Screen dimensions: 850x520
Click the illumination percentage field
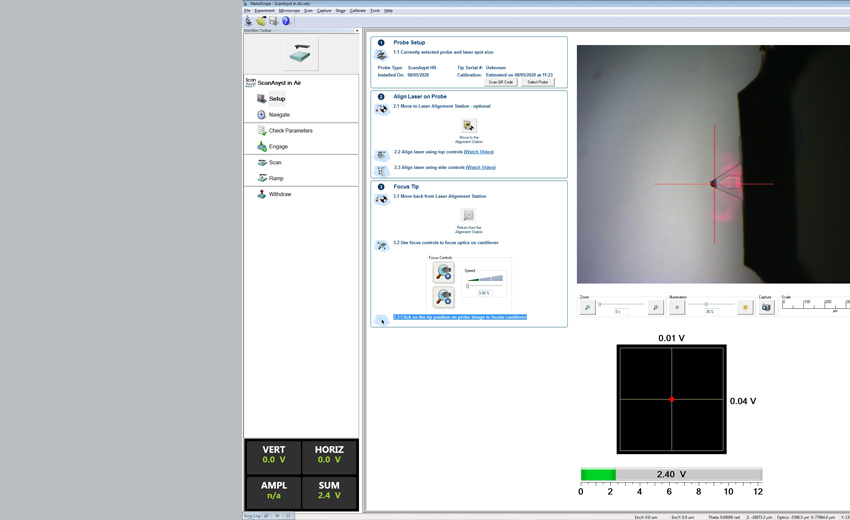click(709, 312)
